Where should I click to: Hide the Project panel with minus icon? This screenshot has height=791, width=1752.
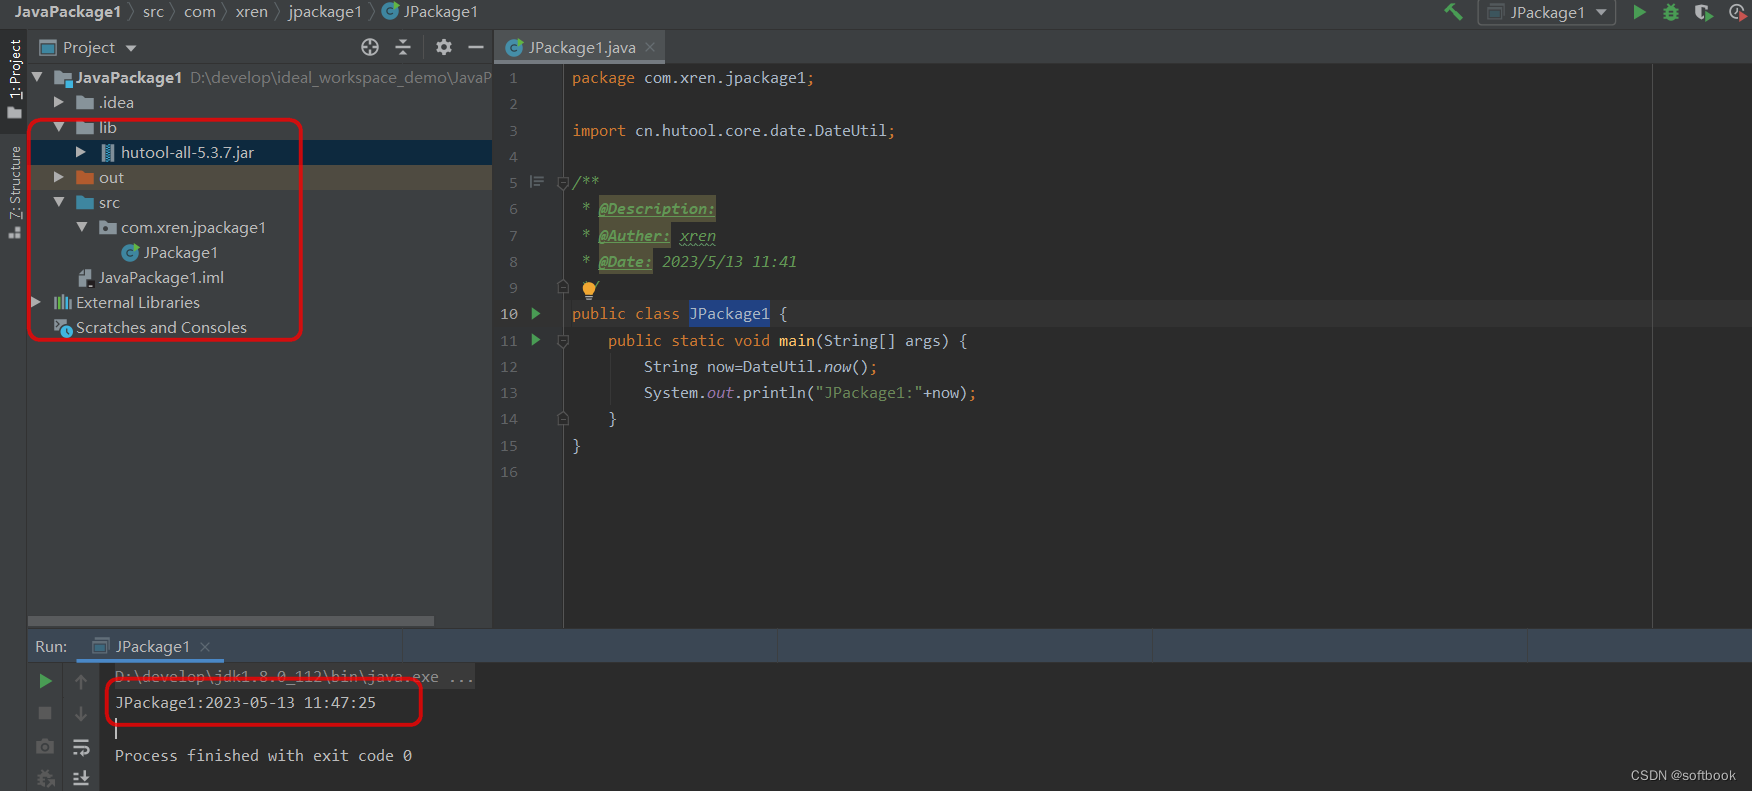[x=476, y=47]
